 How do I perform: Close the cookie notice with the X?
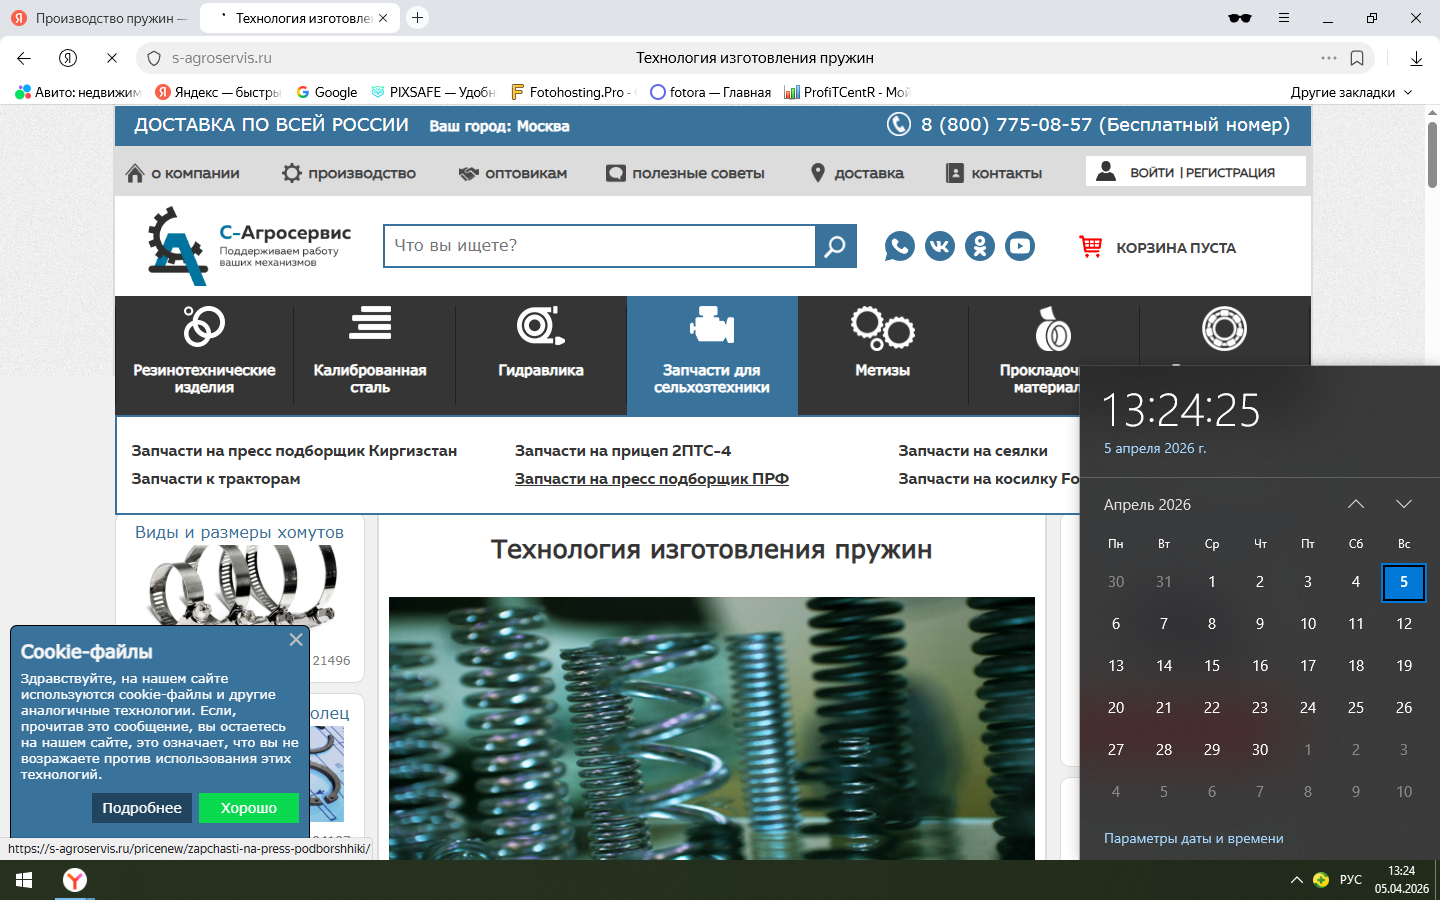(296, 640)
